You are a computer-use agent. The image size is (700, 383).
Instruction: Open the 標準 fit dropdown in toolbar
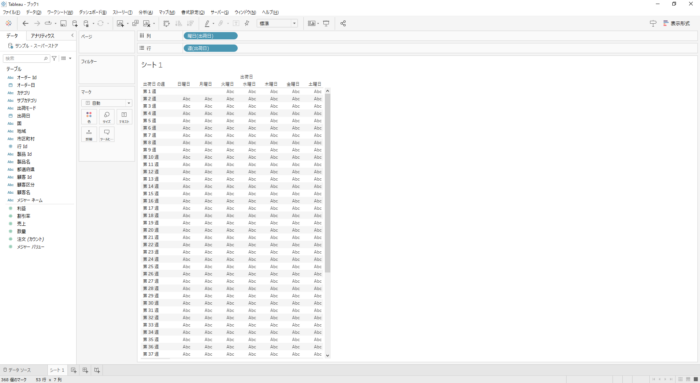(x=277, y=23)
